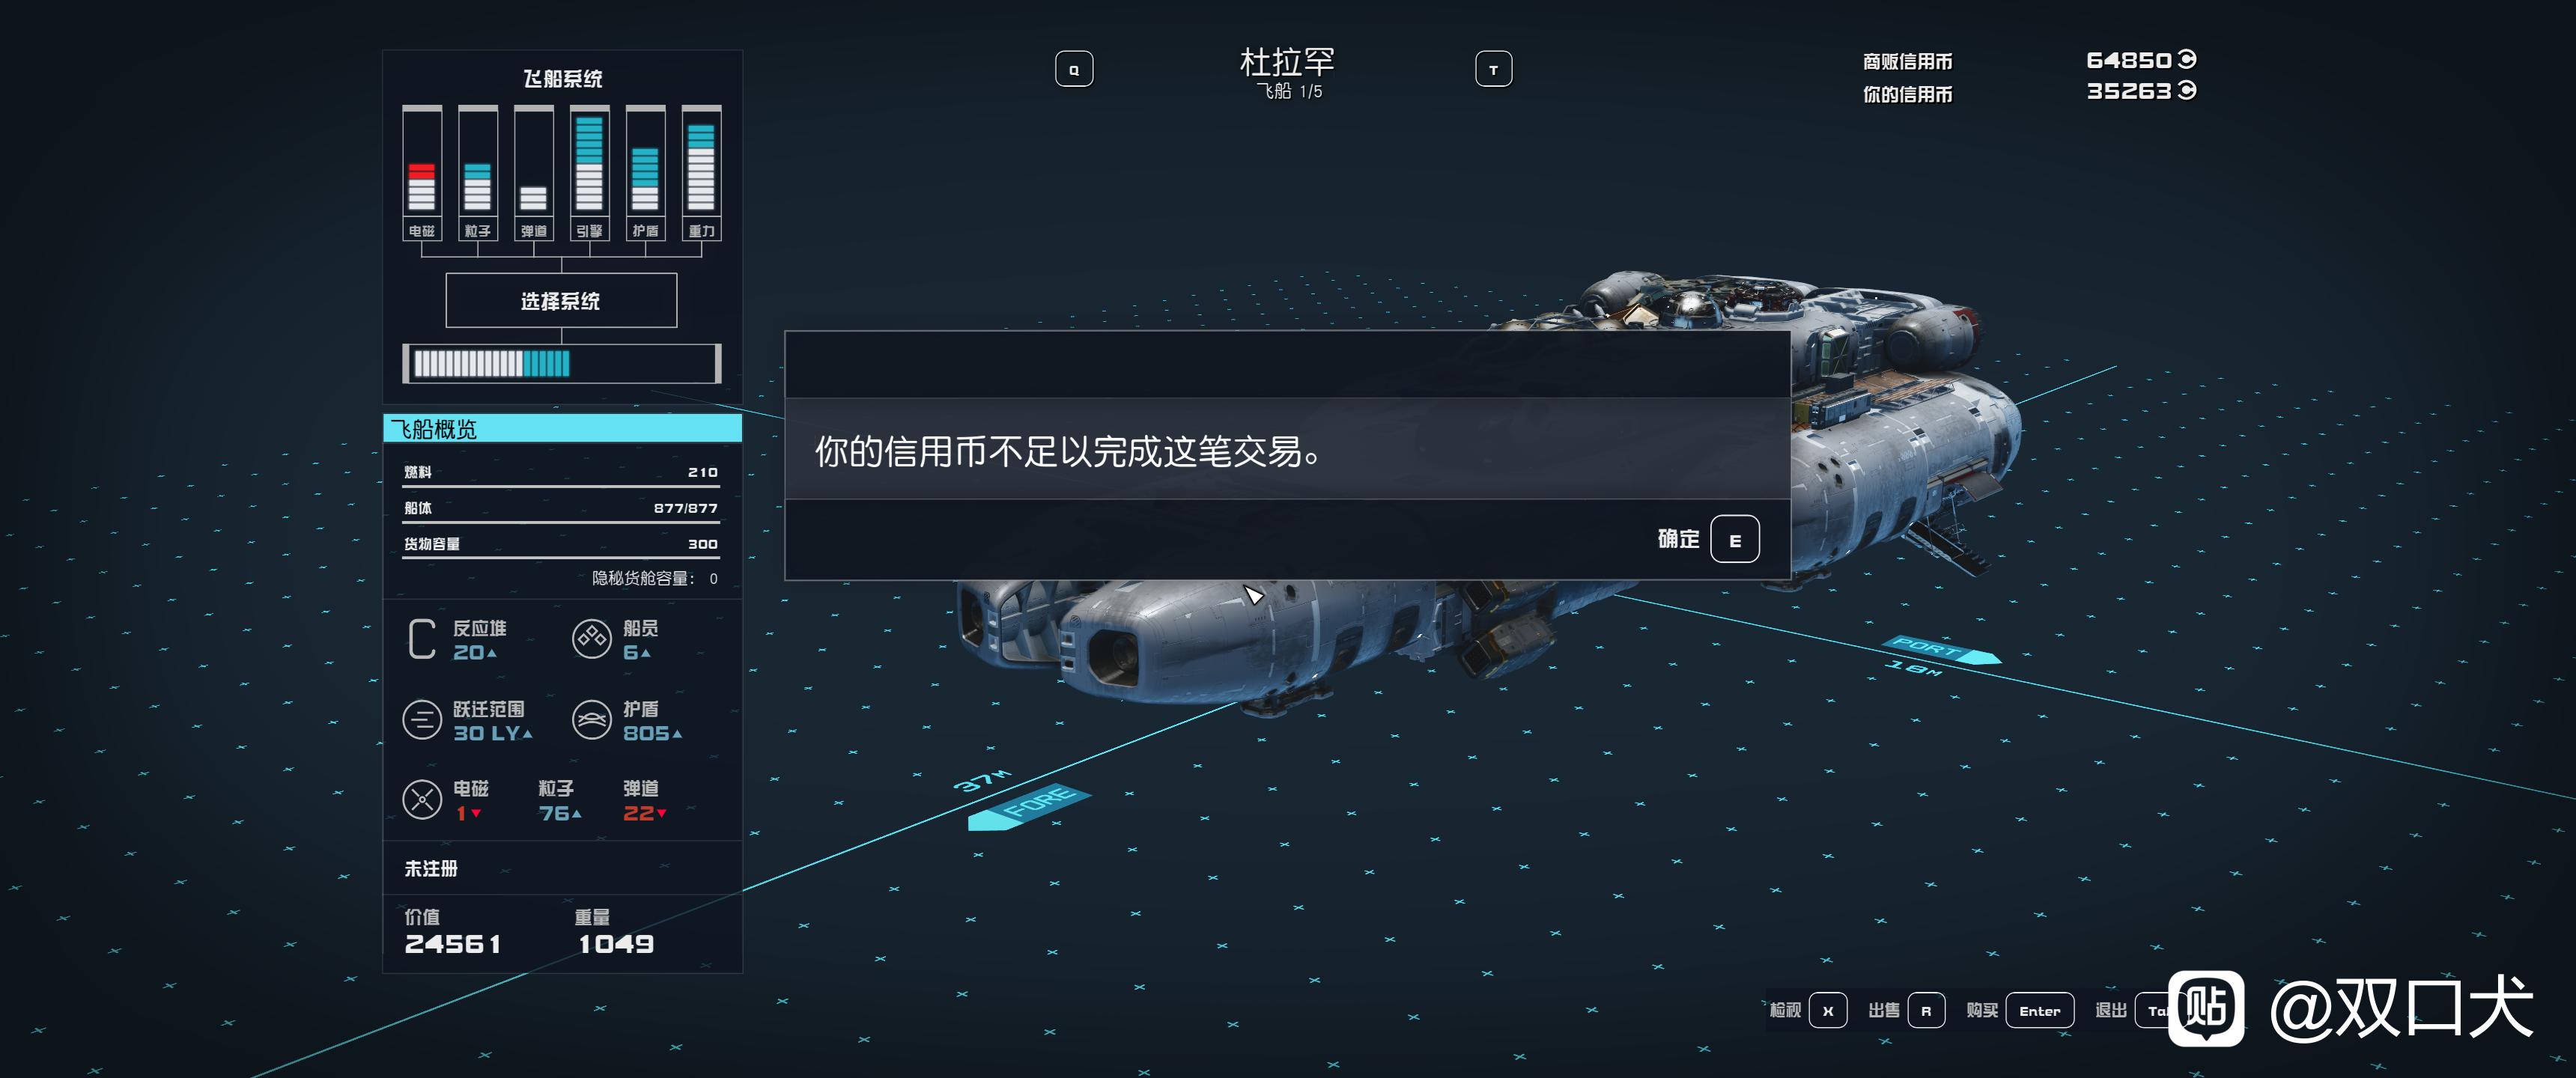Click the shield 护盾 stat icon
Screen dimensions: 2576x1078
(x=591, y=720)
